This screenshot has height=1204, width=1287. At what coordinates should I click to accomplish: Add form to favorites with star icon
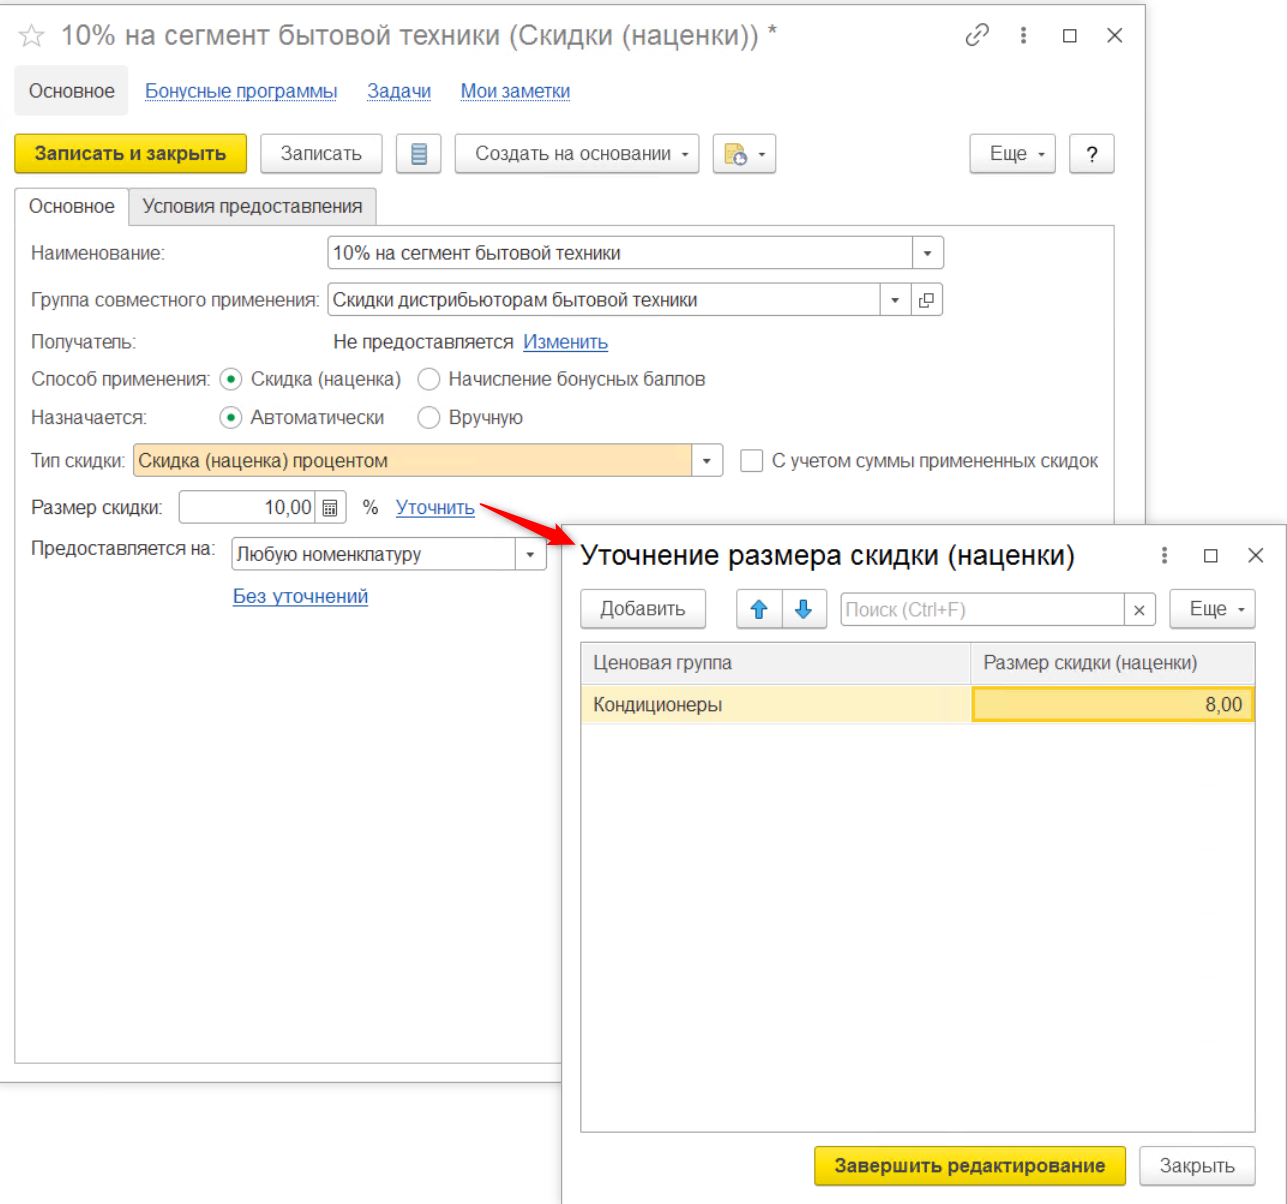click(32, 37)
